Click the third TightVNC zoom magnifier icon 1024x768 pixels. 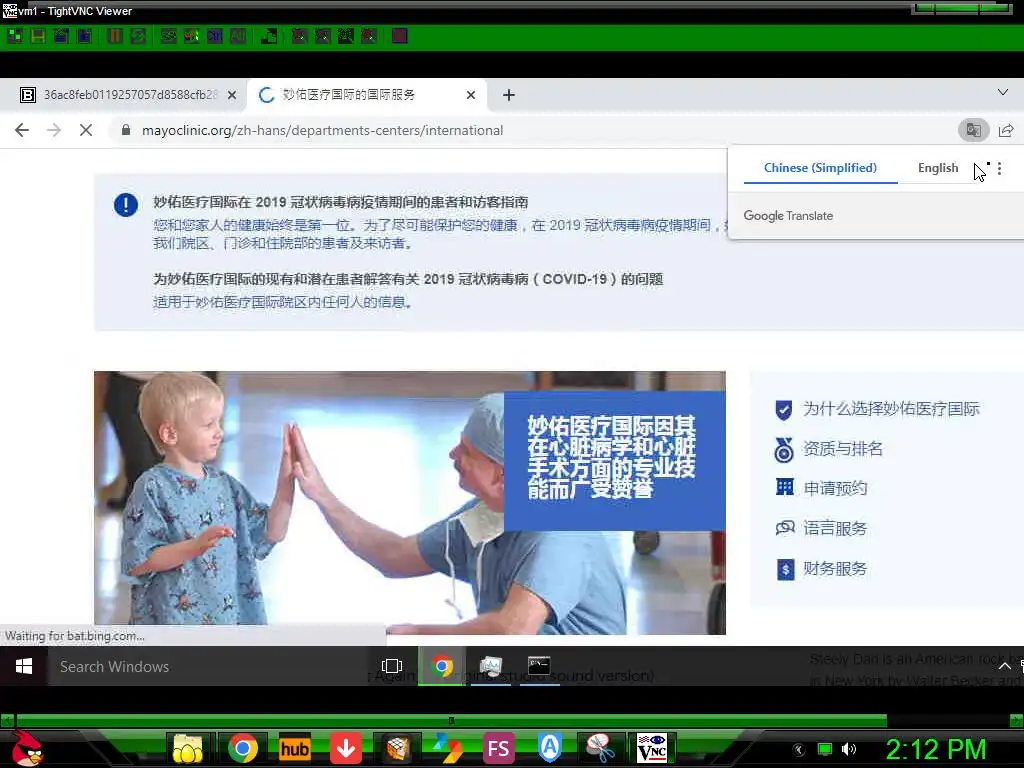pos(345,36)
